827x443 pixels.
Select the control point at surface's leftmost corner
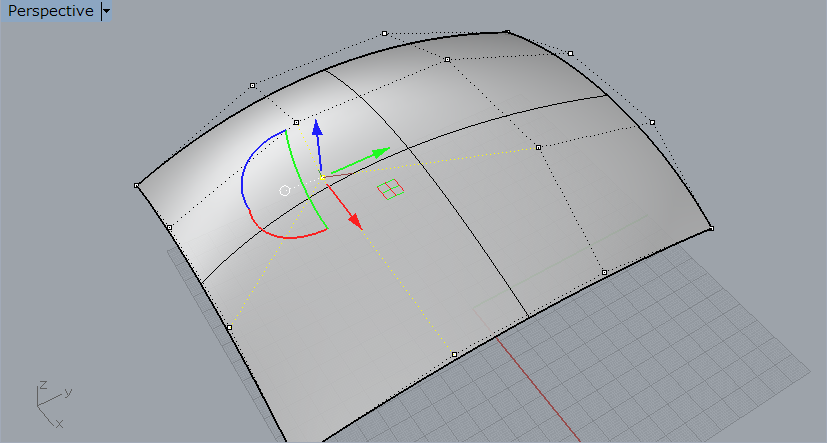click(x=137, y=186)
